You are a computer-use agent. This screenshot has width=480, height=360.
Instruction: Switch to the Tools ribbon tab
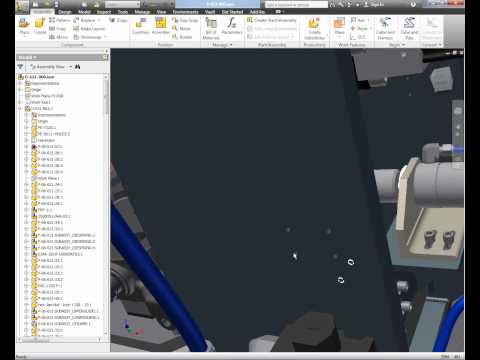pyautogui.click(x=123, y=12)
